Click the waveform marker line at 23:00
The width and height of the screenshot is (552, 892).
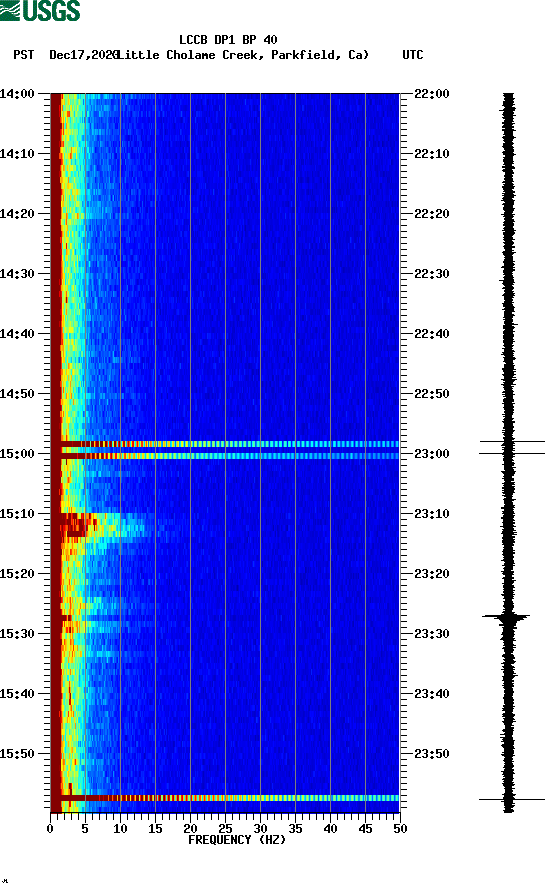point(512,453)
